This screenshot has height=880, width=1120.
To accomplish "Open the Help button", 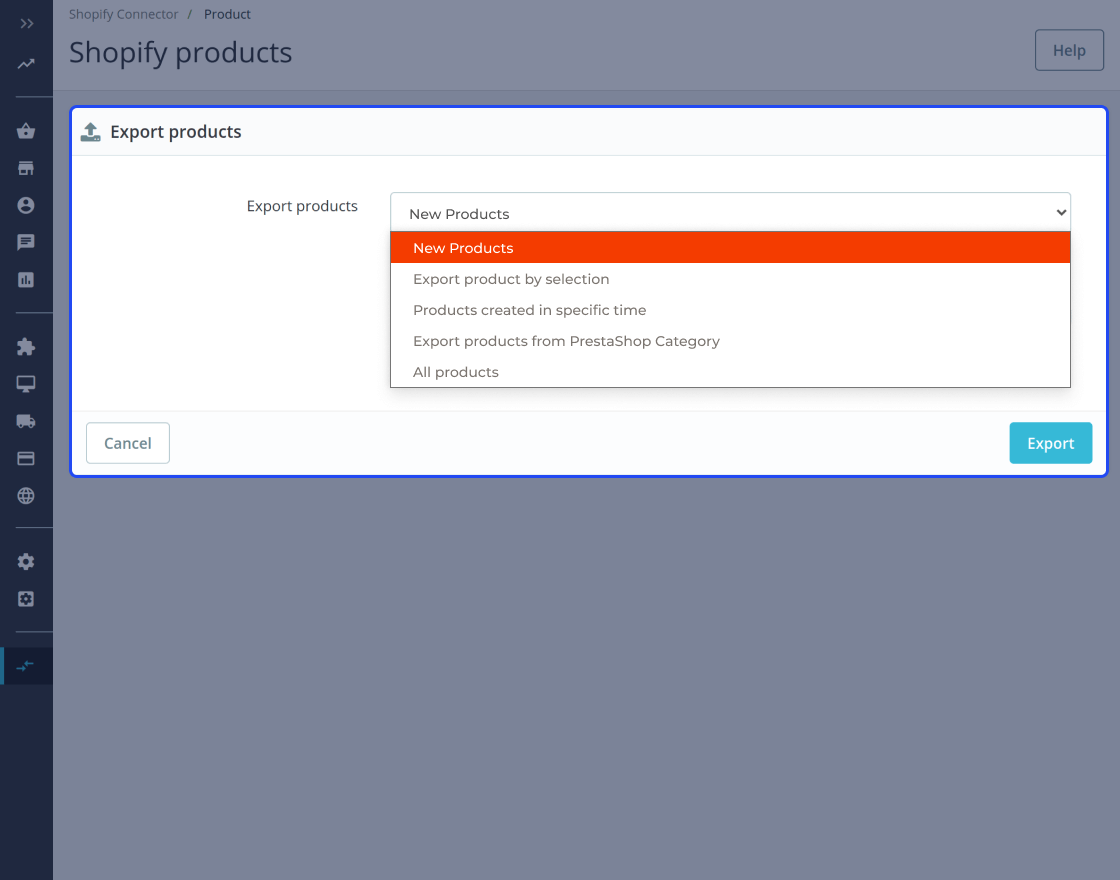I will tap(1069, 50).
